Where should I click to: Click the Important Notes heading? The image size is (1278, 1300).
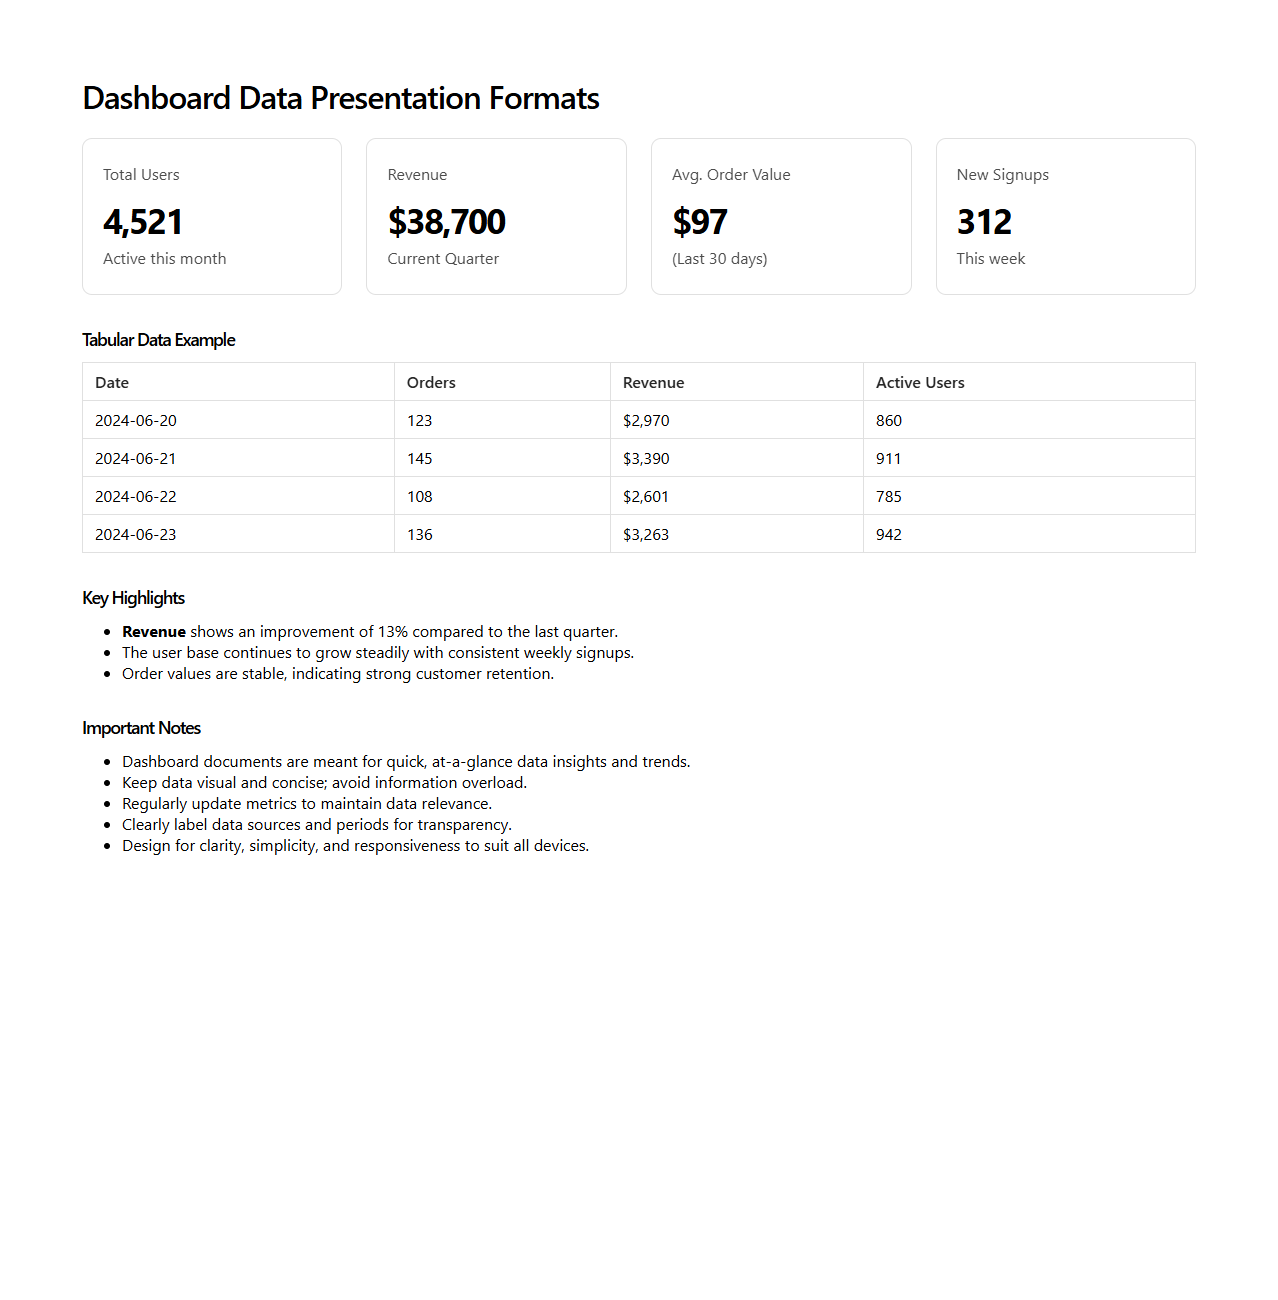point(142,728)
